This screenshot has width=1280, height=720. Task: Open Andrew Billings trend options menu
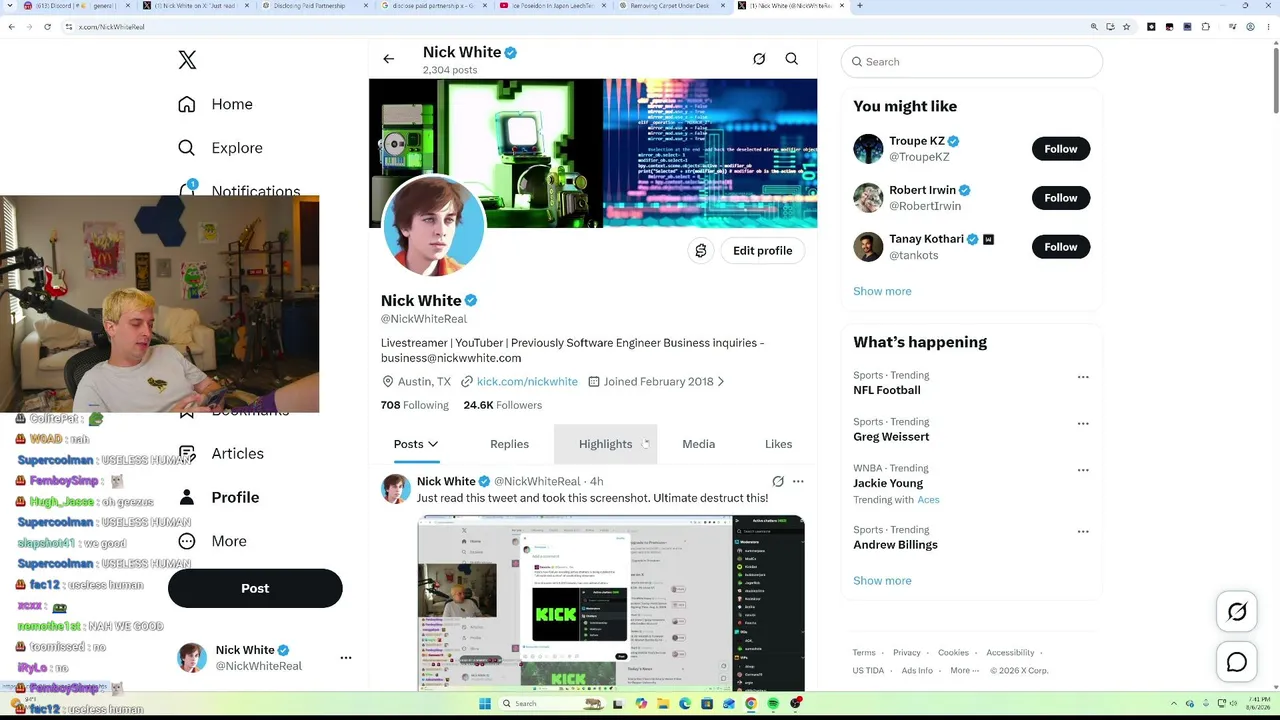pyautogui.click(x=1083, y=531)
